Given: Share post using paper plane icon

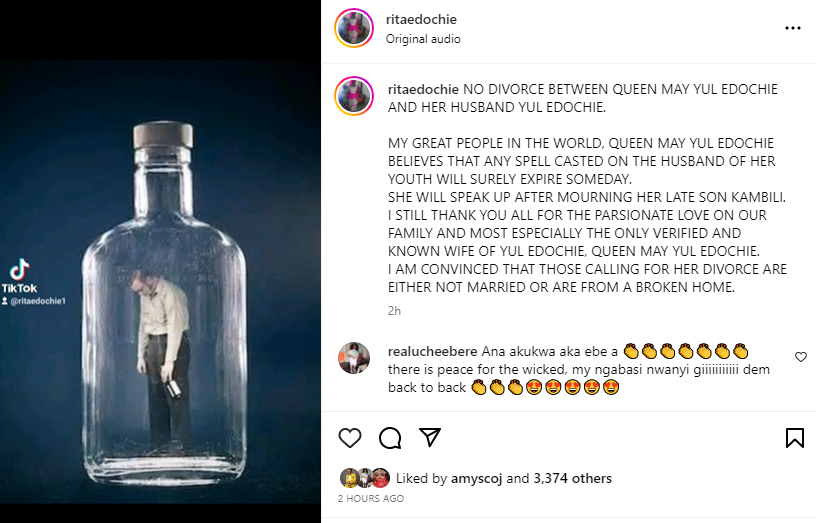Looking at the screenshot, I should pyautogui.click(x=430, y=438).
